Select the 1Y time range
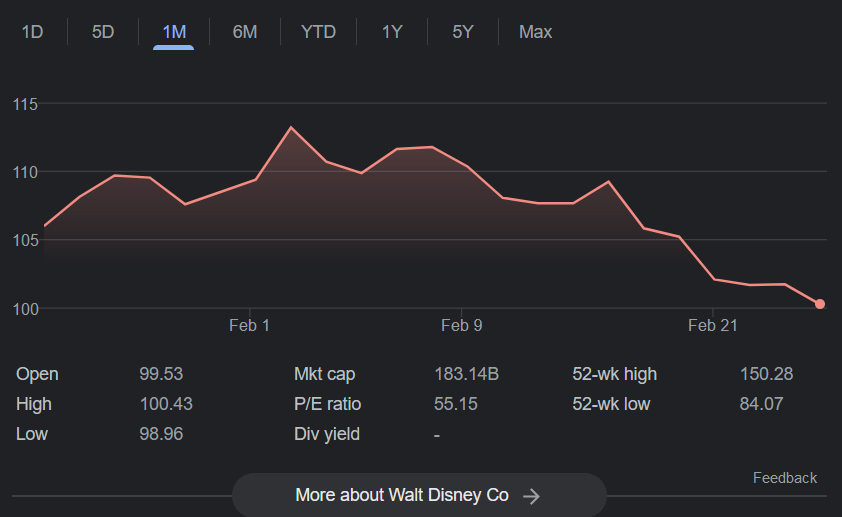This screenshot has height=517, width=842. (392, 32)
